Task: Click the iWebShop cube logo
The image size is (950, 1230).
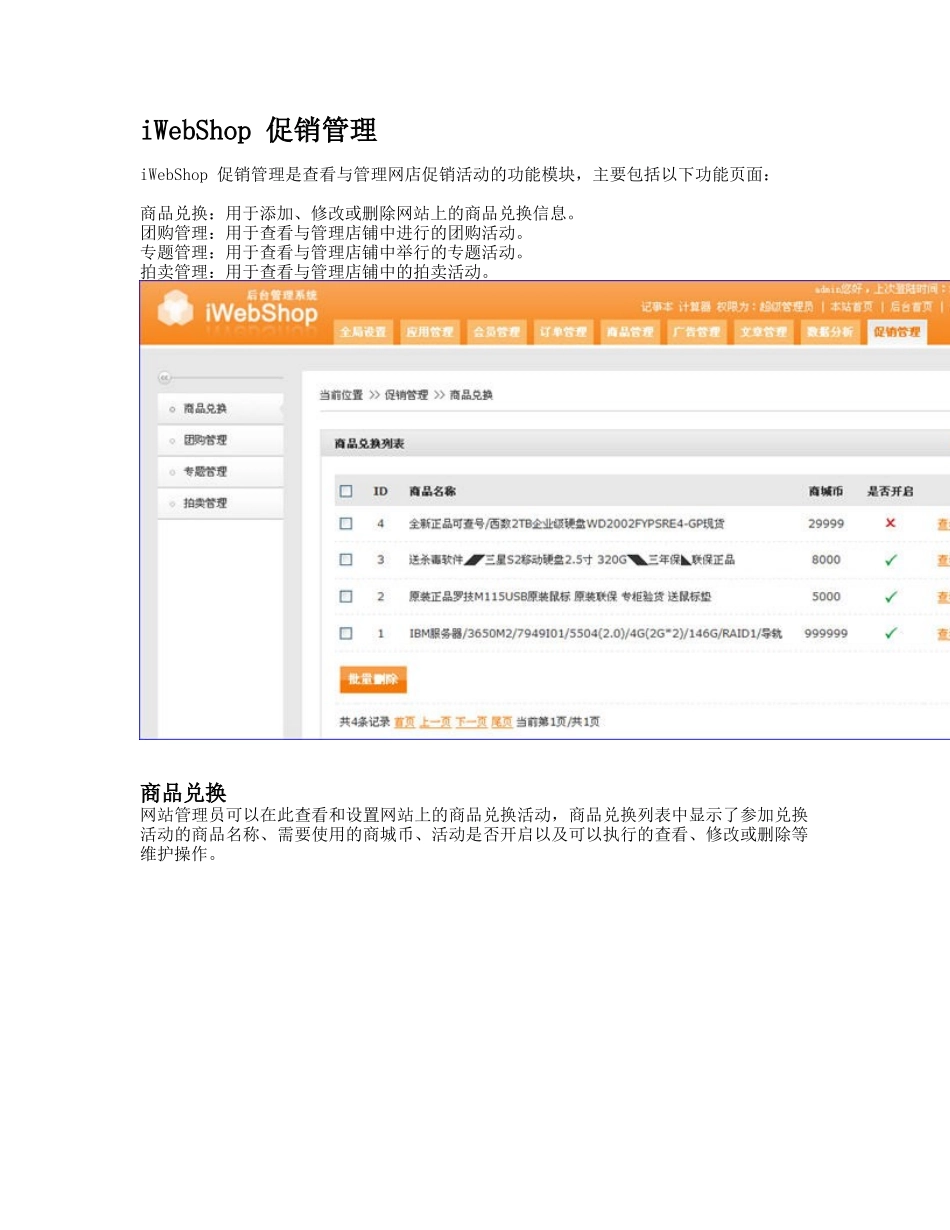Action: [x=175, y=308]
